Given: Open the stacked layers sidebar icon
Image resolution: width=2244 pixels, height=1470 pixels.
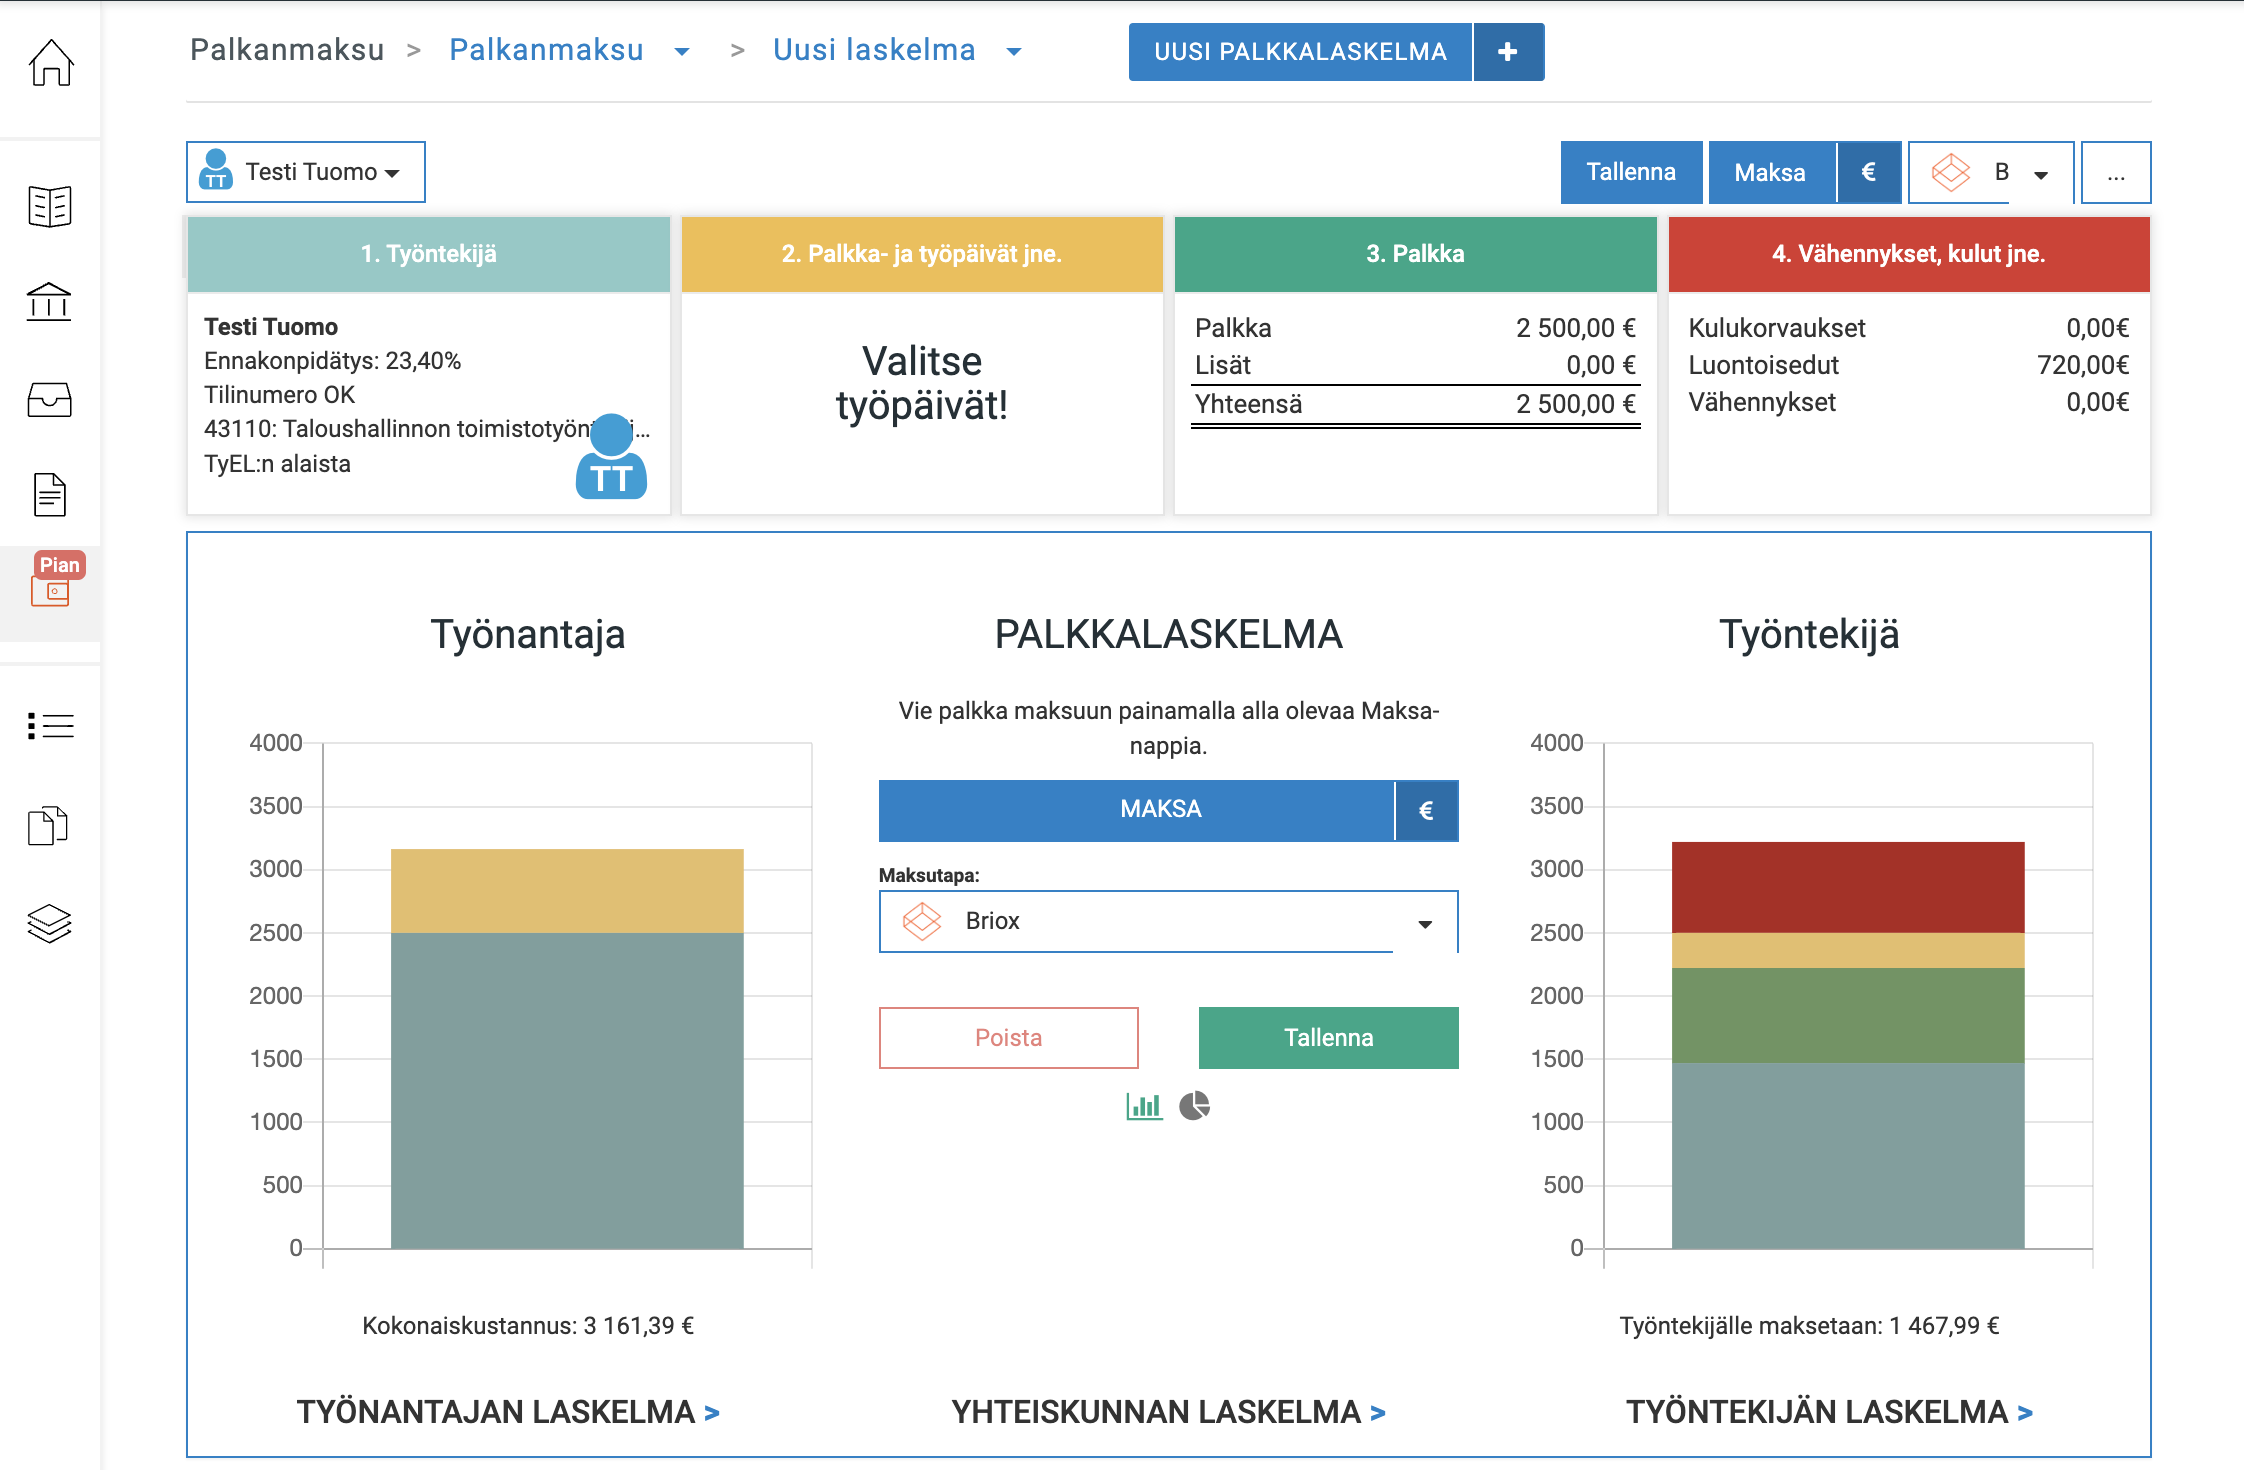Looking at the screenshot, I should click(50, 923).
